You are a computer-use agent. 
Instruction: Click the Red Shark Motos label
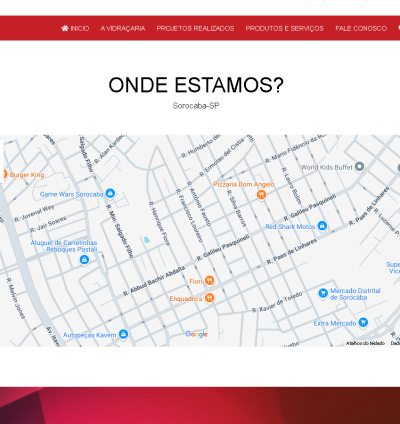click(290, 227)
